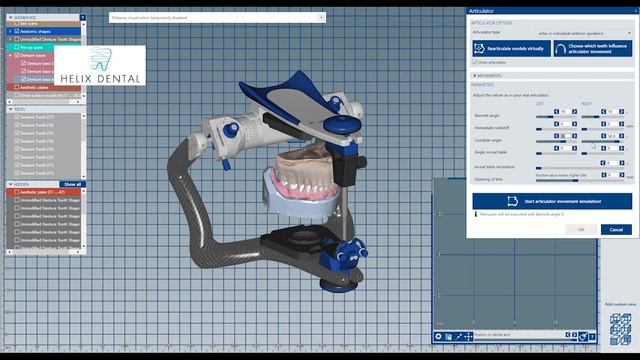
Task: Increase left Immediate sideshift value
Action: (574, 124)
